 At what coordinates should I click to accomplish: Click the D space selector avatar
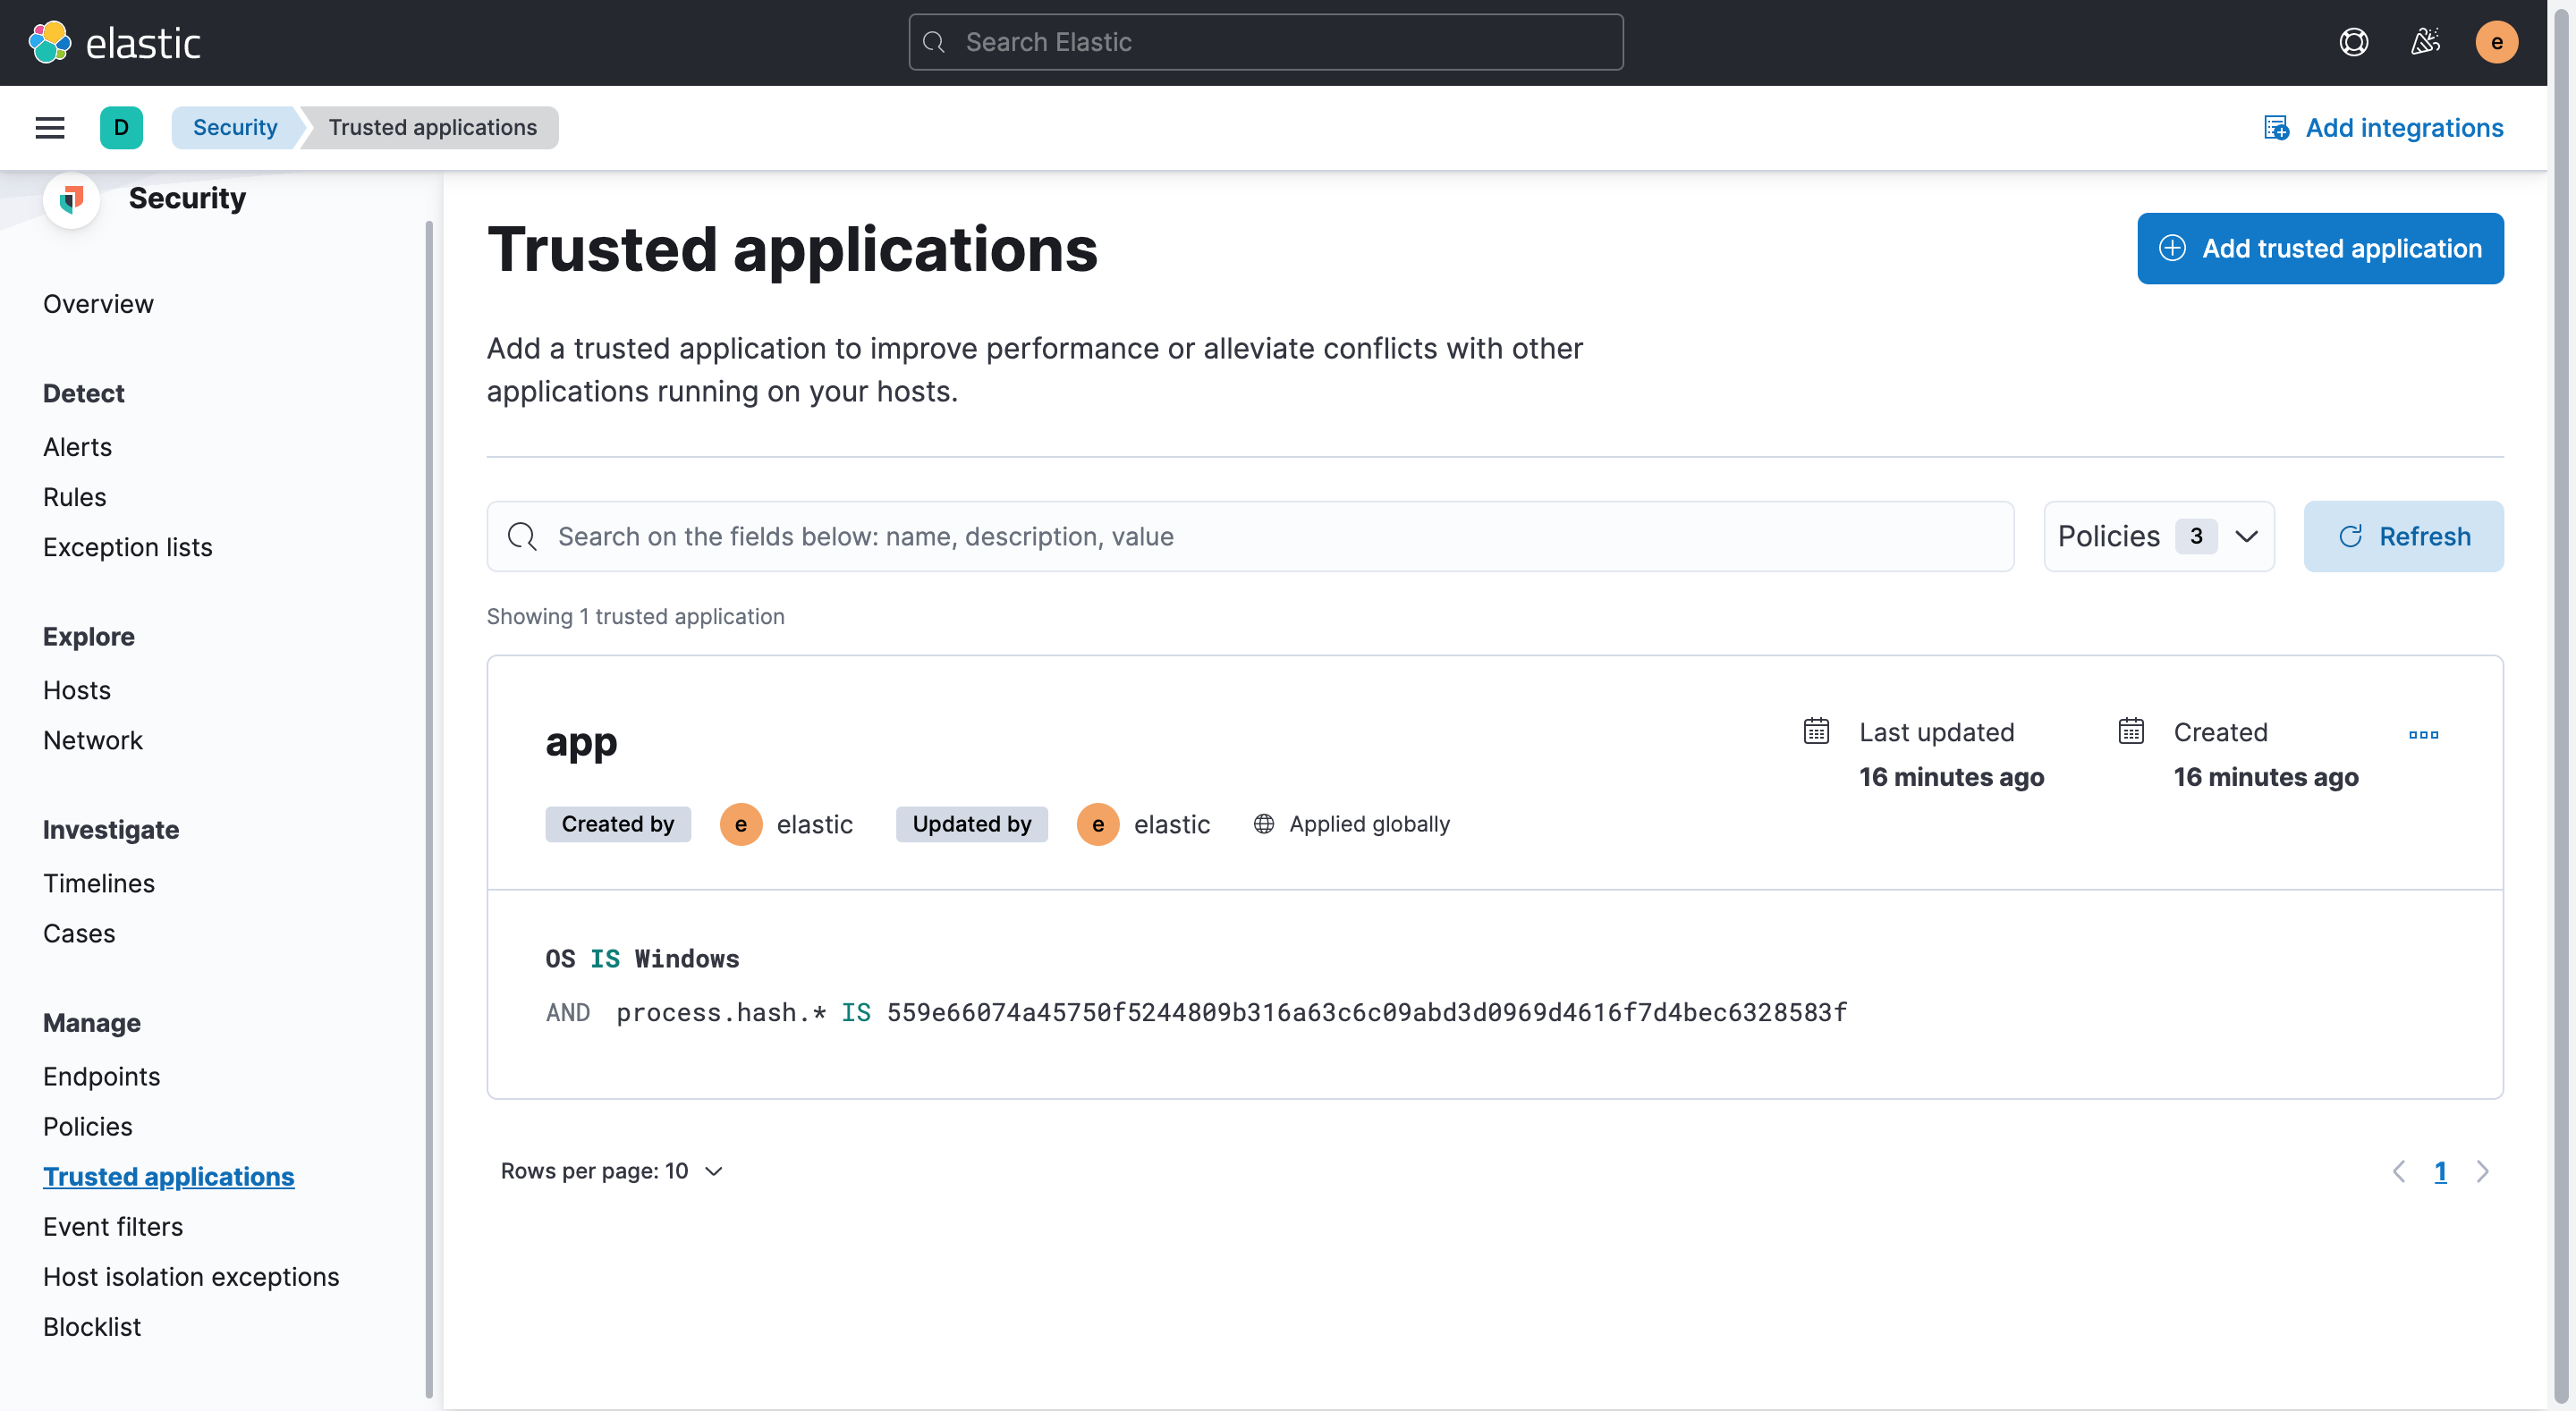tap(121, 128)
